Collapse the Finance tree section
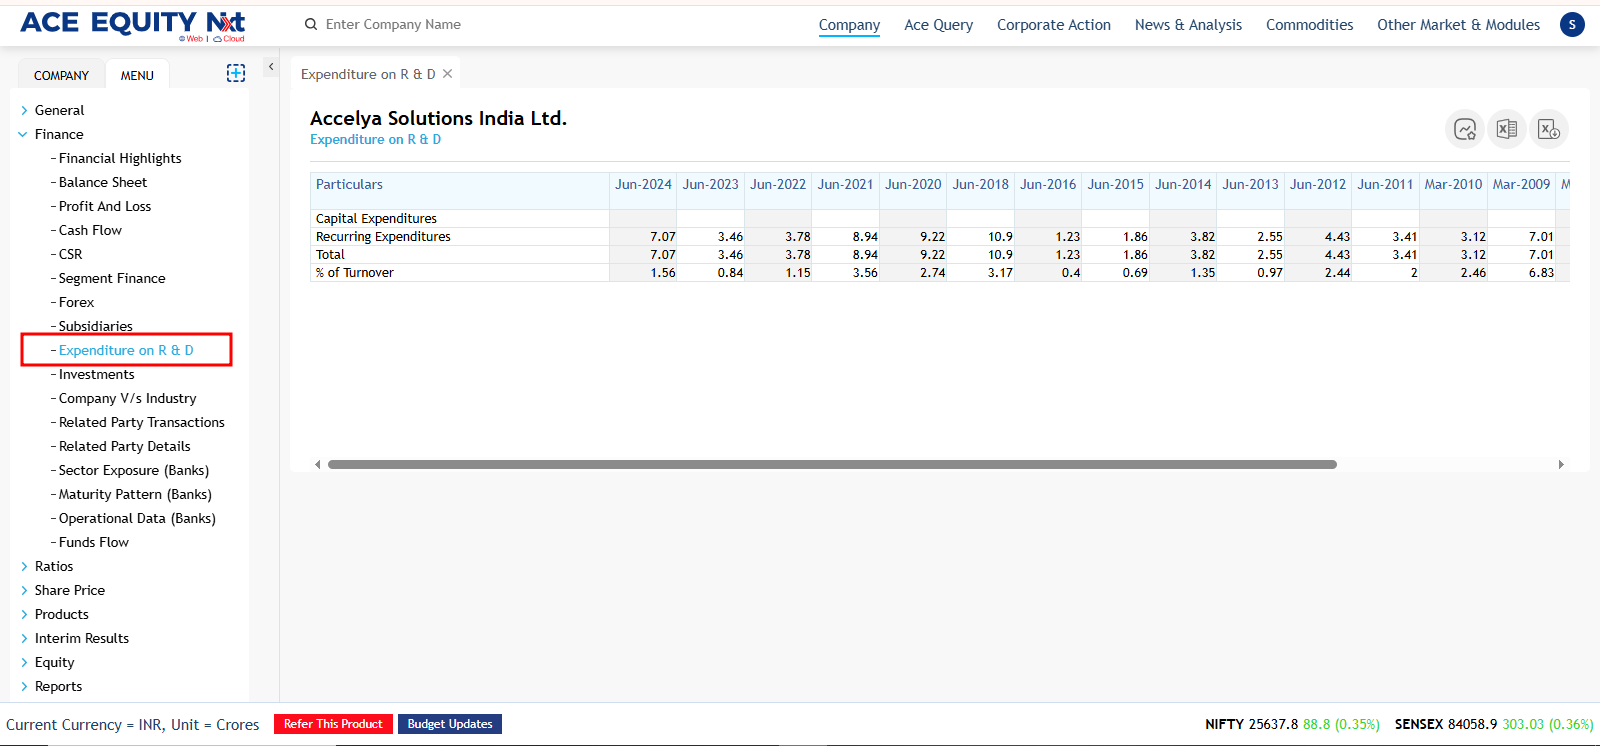Screen dimensions: 1600x746 (x=23, y=135)
